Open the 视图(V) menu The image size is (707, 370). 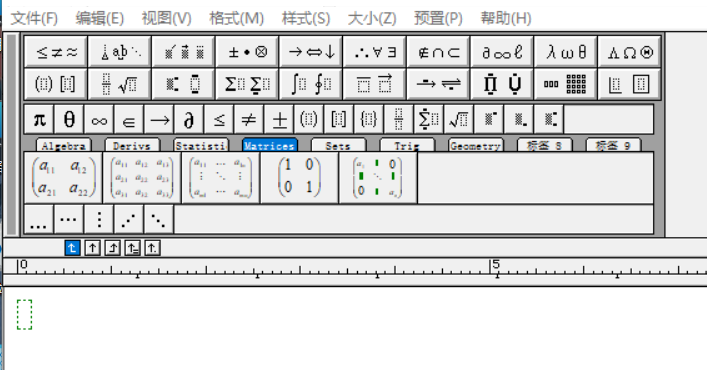pyautogui.click(x=166, y=18)
